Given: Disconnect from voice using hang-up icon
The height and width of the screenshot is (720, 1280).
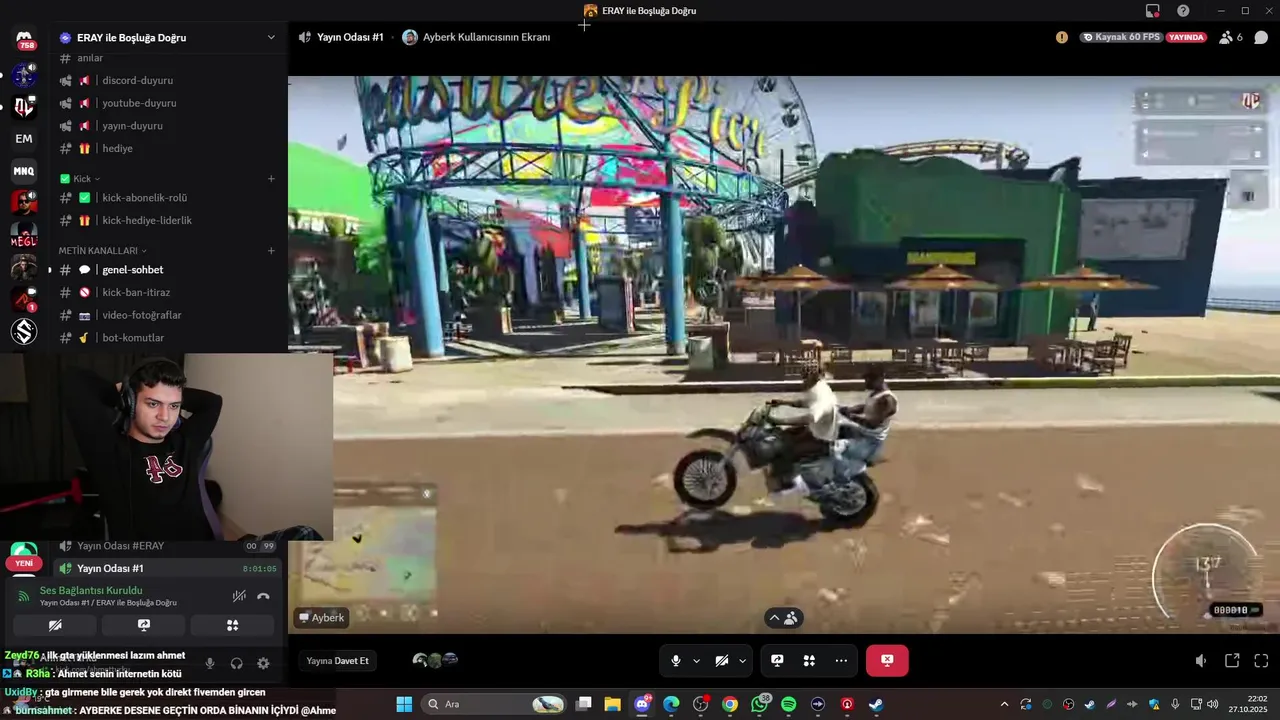Looking at the screenshot, I should tap(263, 596).
